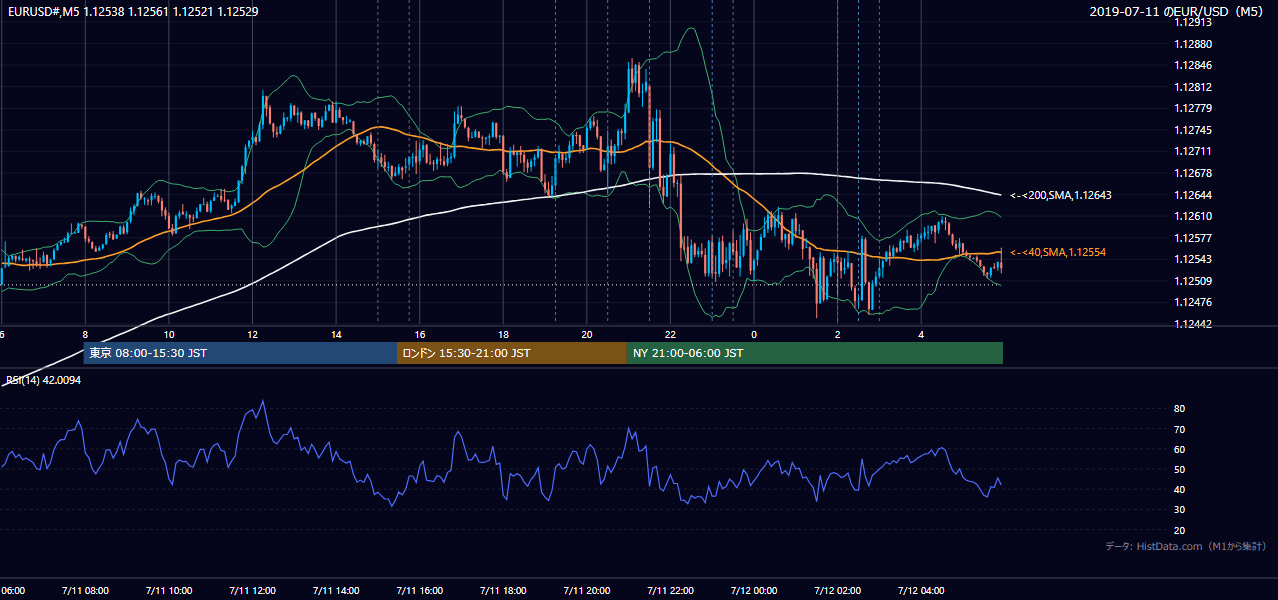This screenshot has height=600, width=1278.
Task: Click hour marker 12 under the price chart
Action: 253,335
